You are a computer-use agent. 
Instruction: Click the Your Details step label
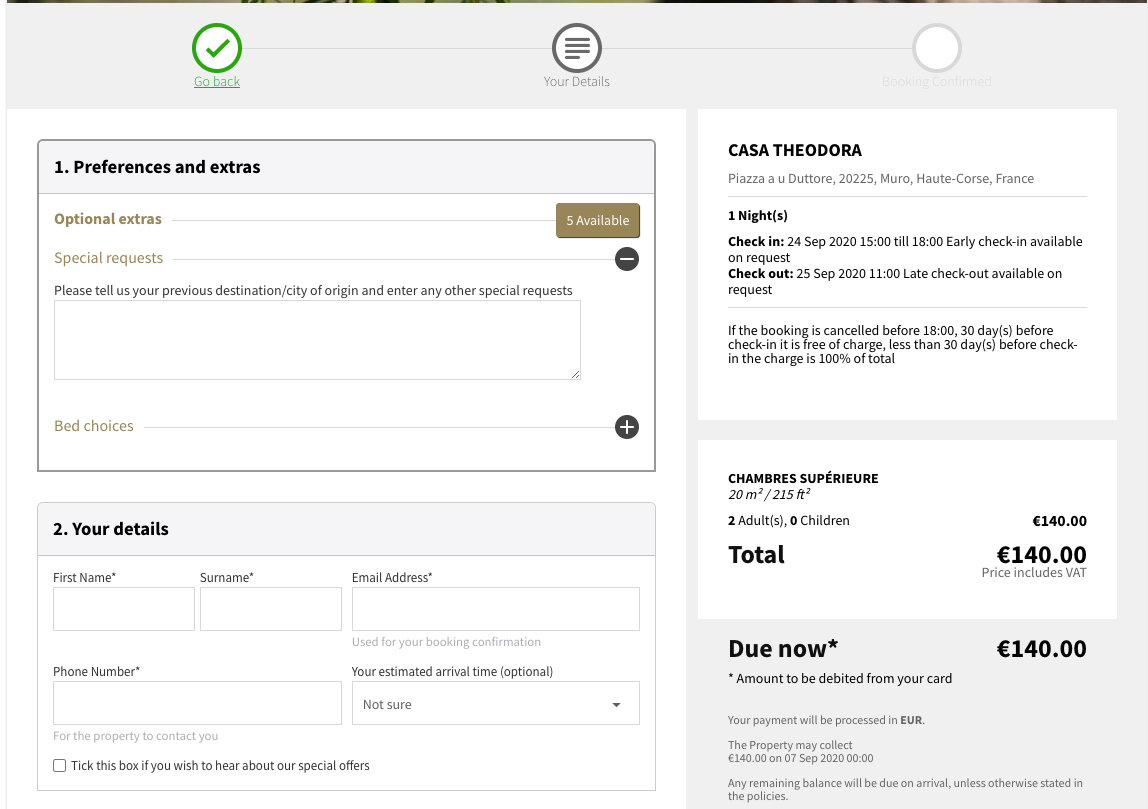tap(577, 82)
